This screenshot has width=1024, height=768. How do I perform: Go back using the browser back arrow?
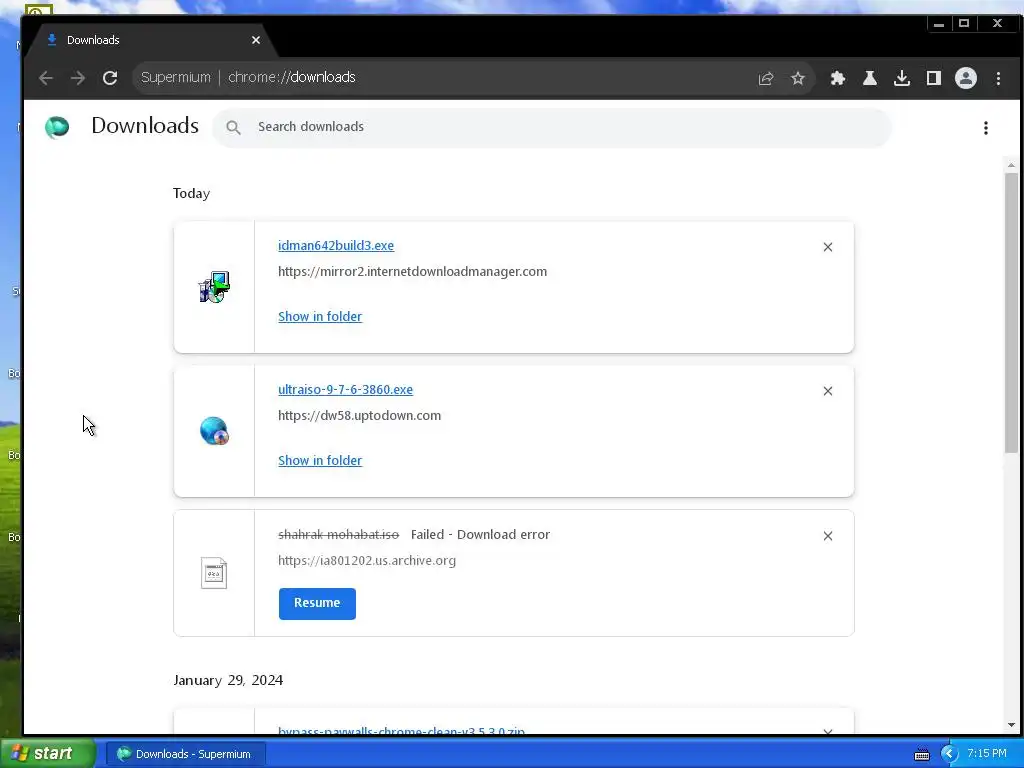click(46, 78)
